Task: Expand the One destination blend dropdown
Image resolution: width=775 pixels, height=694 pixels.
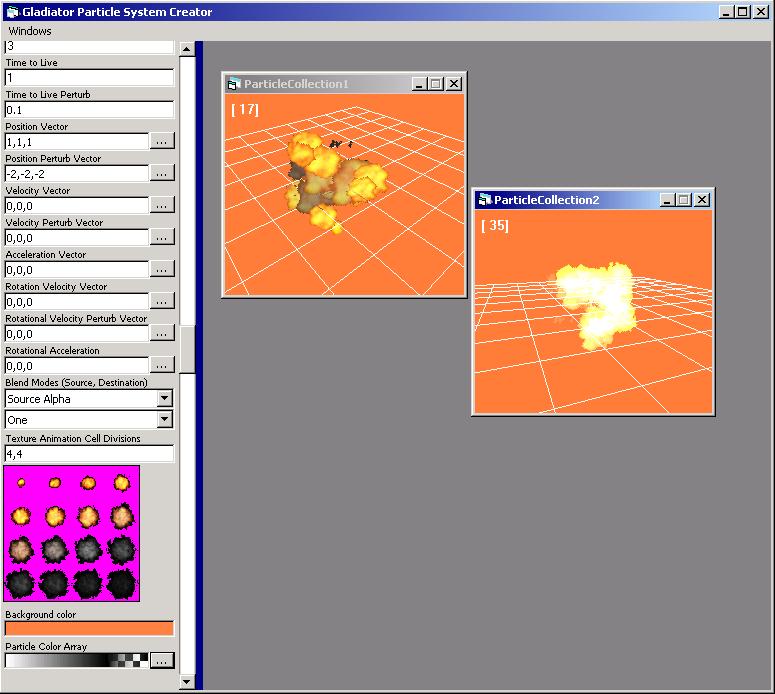Action: [x=165, y=420]
